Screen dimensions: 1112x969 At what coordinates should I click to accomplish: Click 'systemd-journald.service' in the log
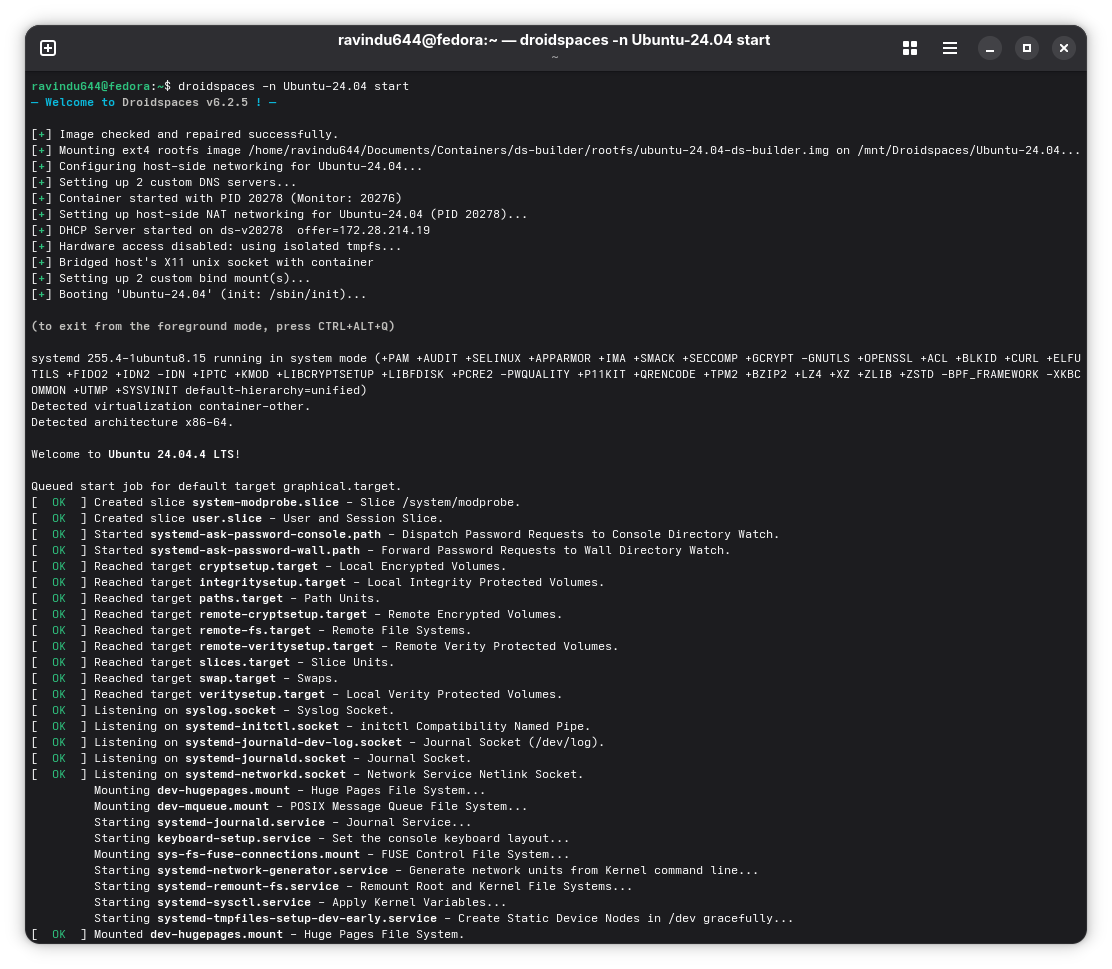point(241,823)
